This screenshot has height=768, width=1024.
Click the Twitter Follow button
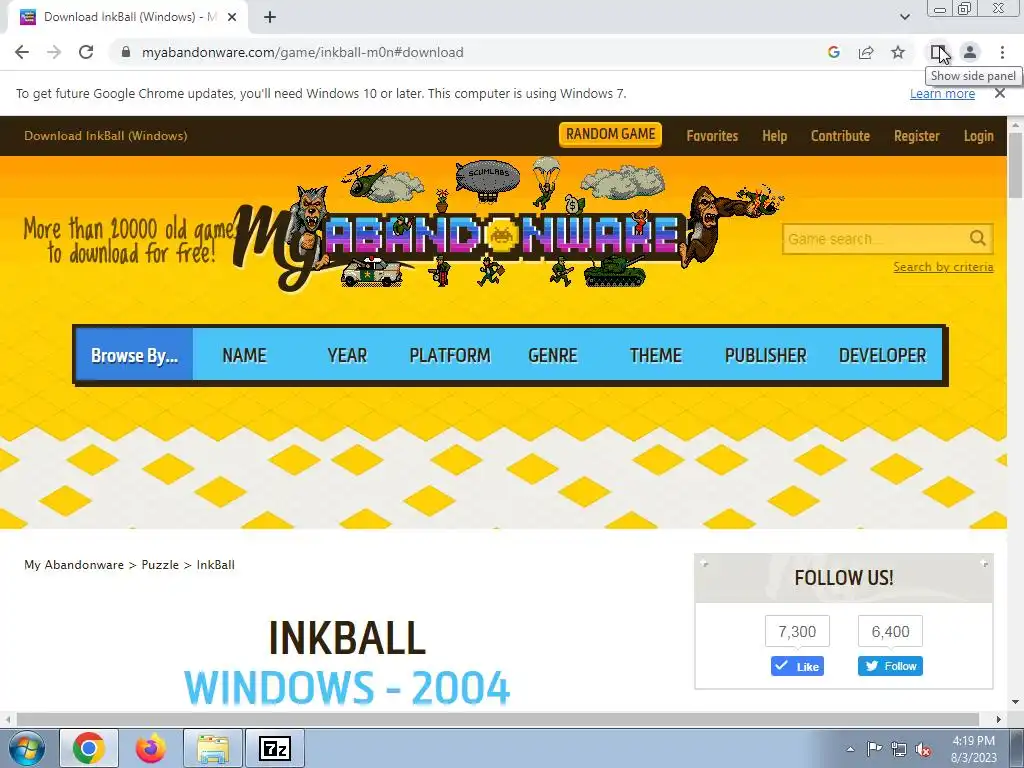(x=890, y=666)
